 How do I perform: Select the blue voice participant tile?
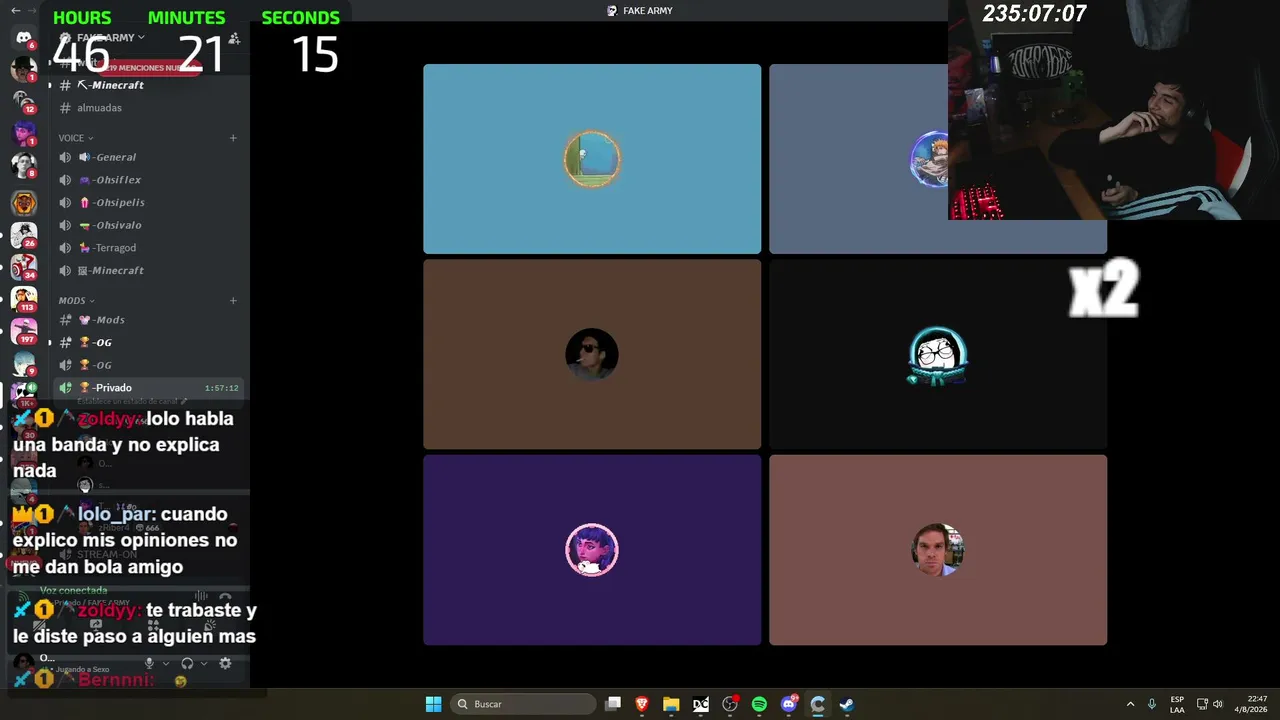click(x=592, y=159)
